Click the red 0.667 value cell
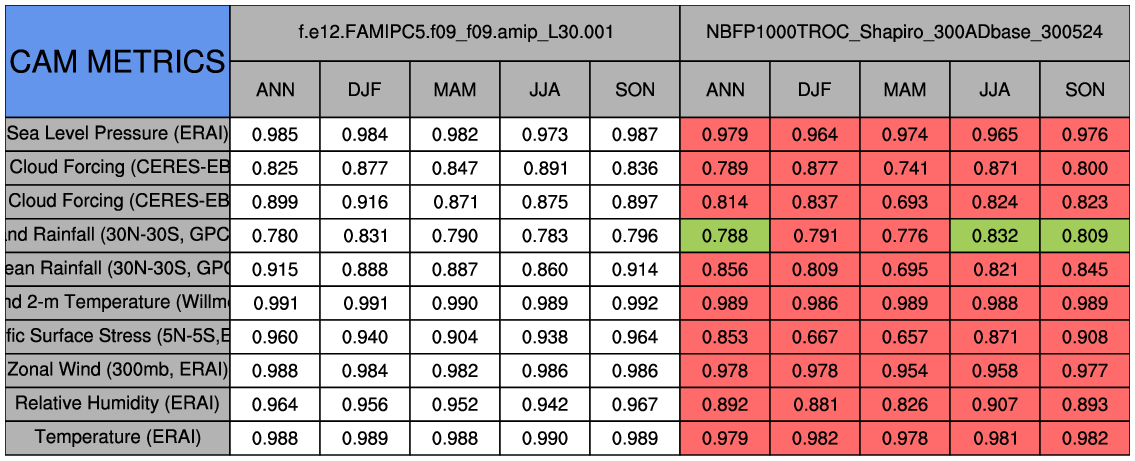Viewport: 1135px width, 461px height. [815, 337]
